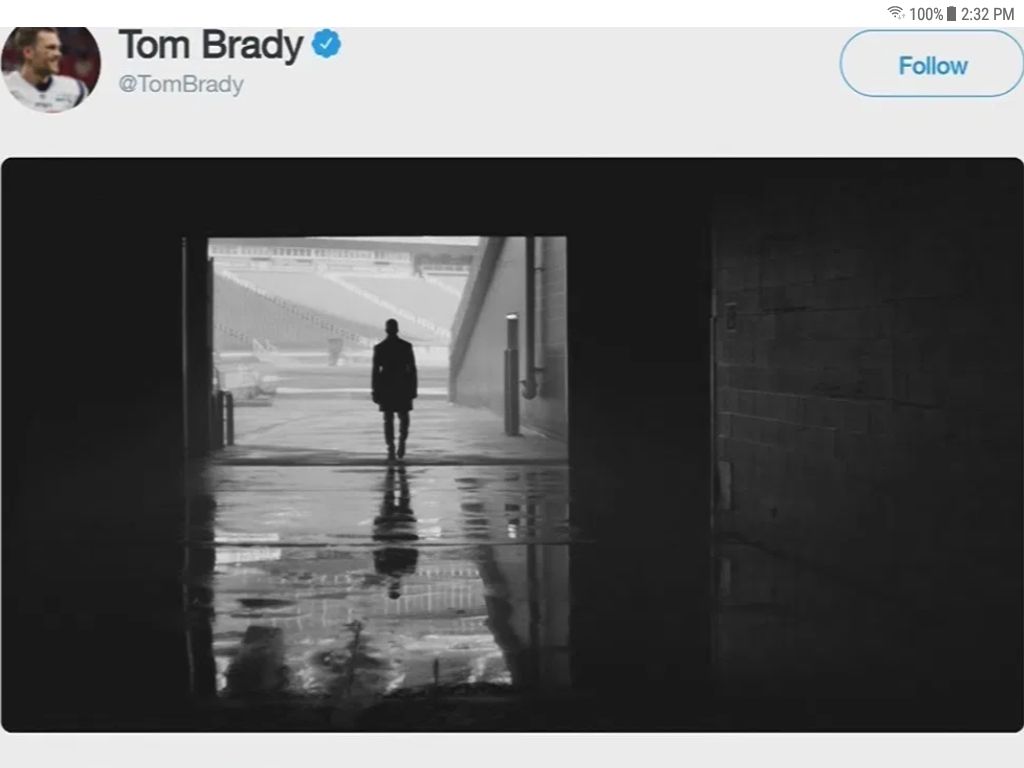1024x768 pixels.
Task: Click the 100% battery percentage
Action: pos(926,14)
